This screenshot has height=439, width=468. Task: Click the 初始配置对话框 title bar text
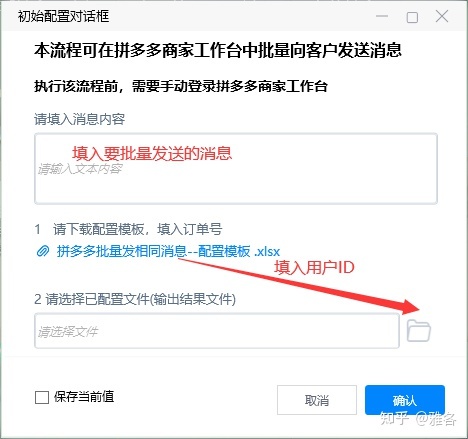click(x=63, y=16)
